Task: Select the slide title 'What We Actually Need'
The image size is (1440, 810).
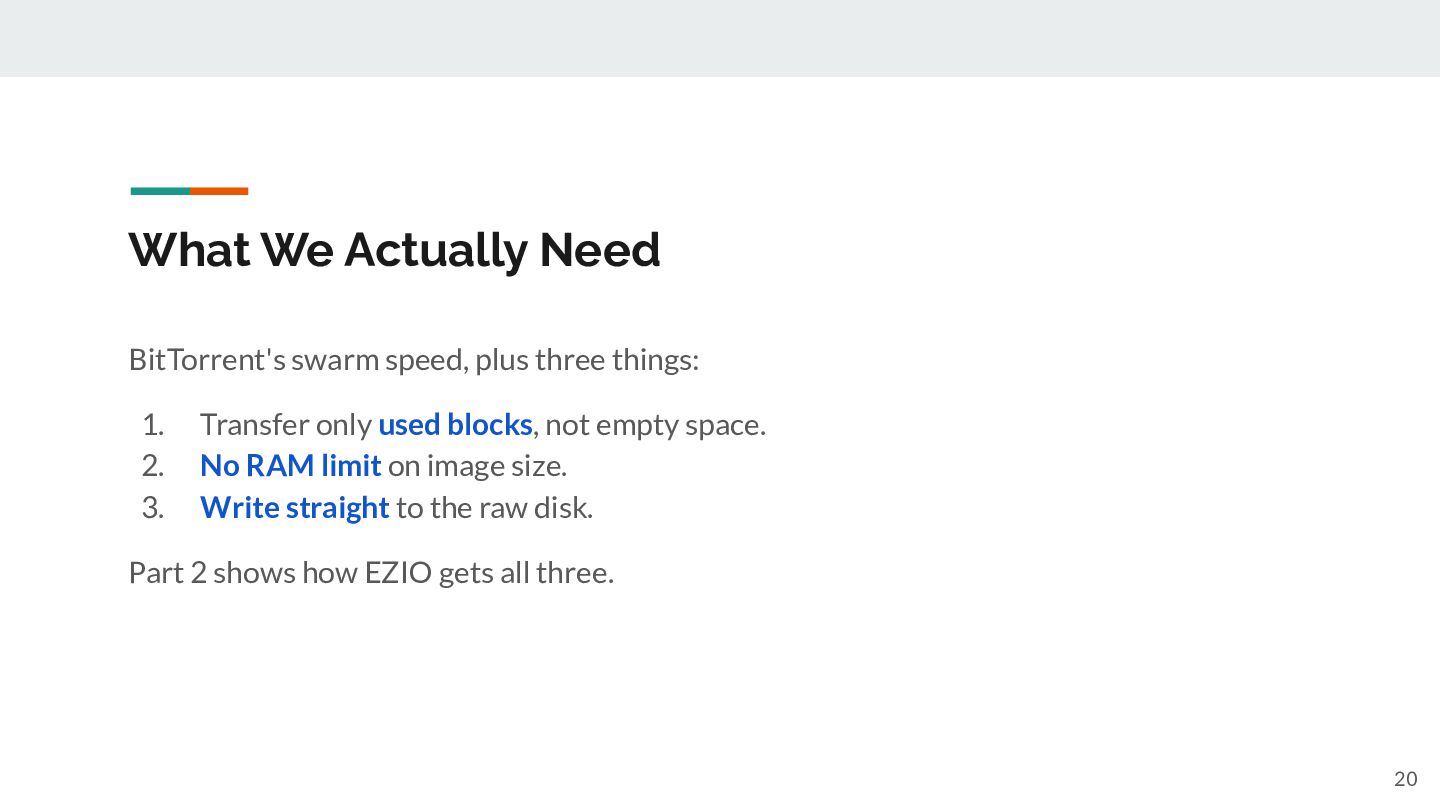Action: coord(394,250)
